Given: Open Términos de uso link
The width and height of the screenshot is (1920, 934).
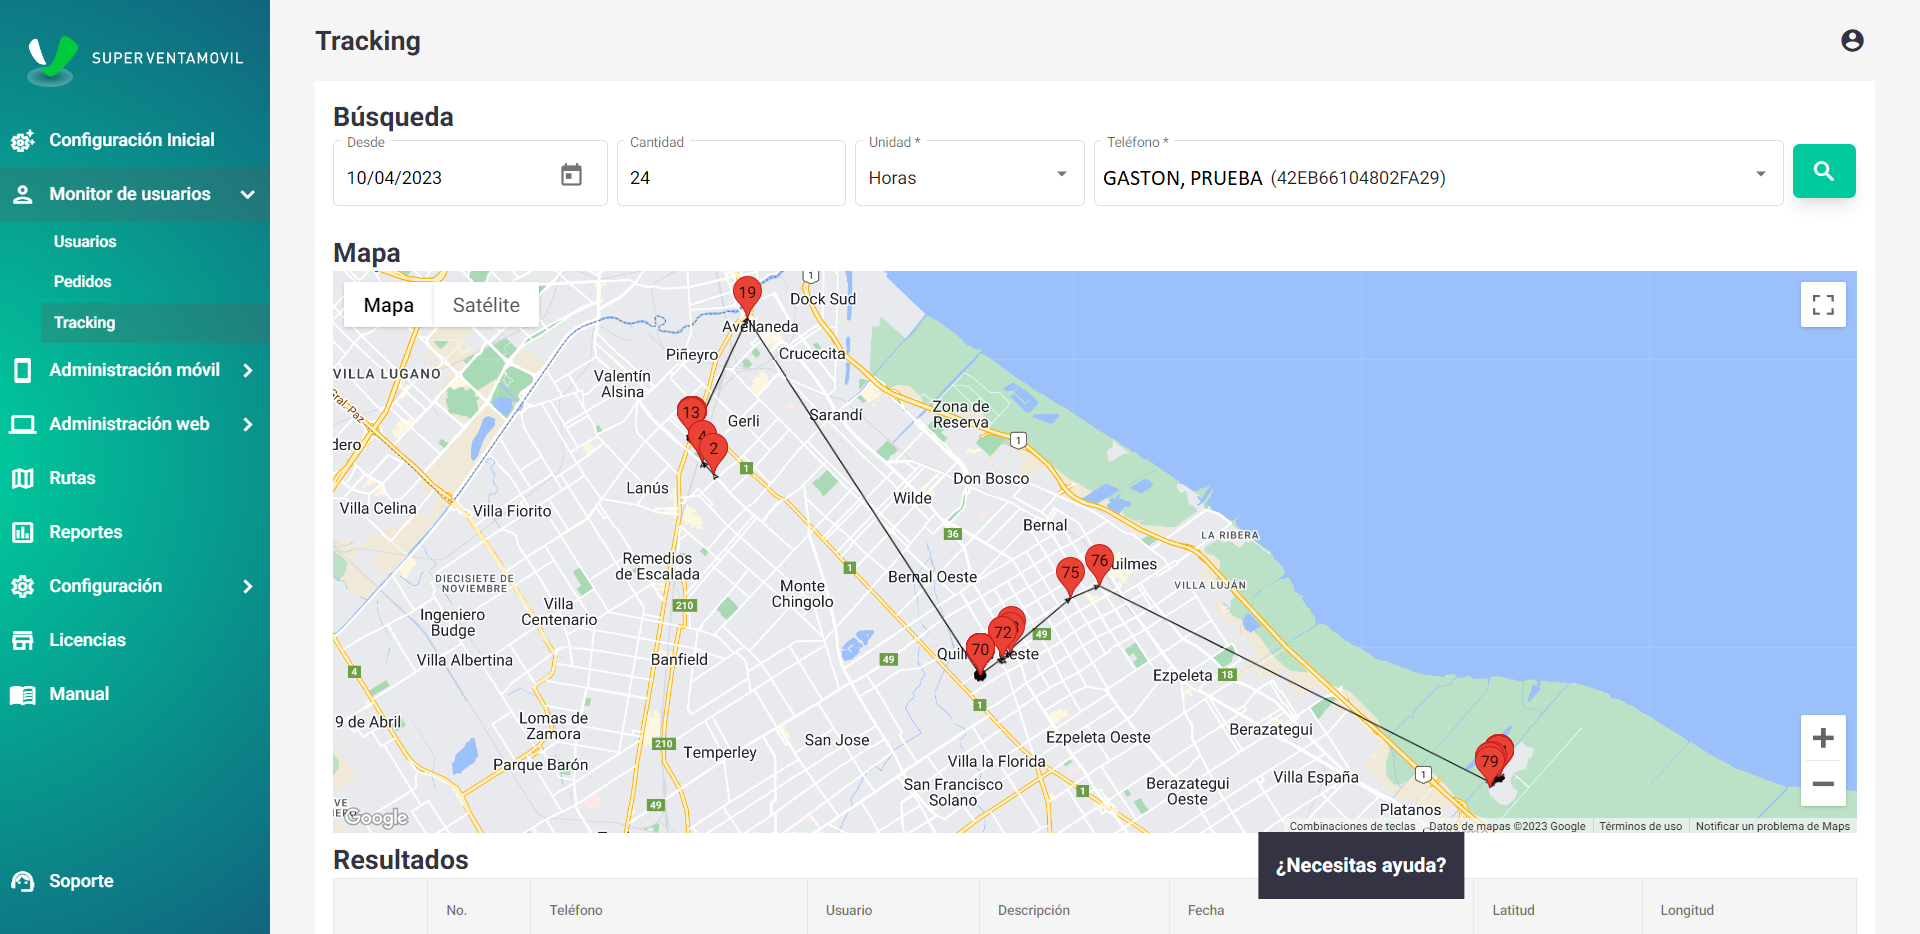Looking at the screenshot, I should 1640,826.
